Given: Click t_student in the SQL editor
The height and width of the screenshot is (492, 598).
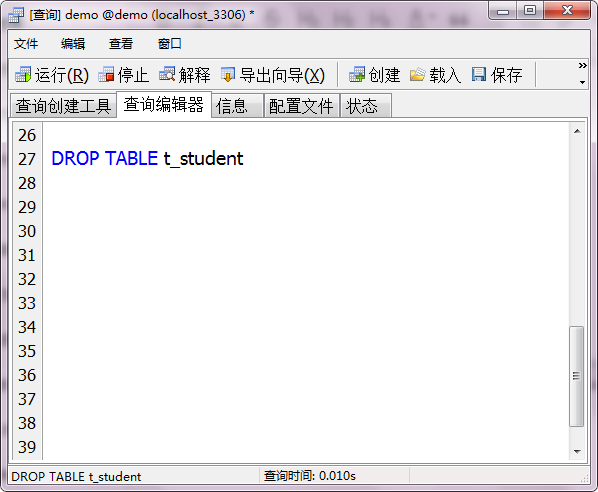Looking at the screenshot, I should [203, 159].
